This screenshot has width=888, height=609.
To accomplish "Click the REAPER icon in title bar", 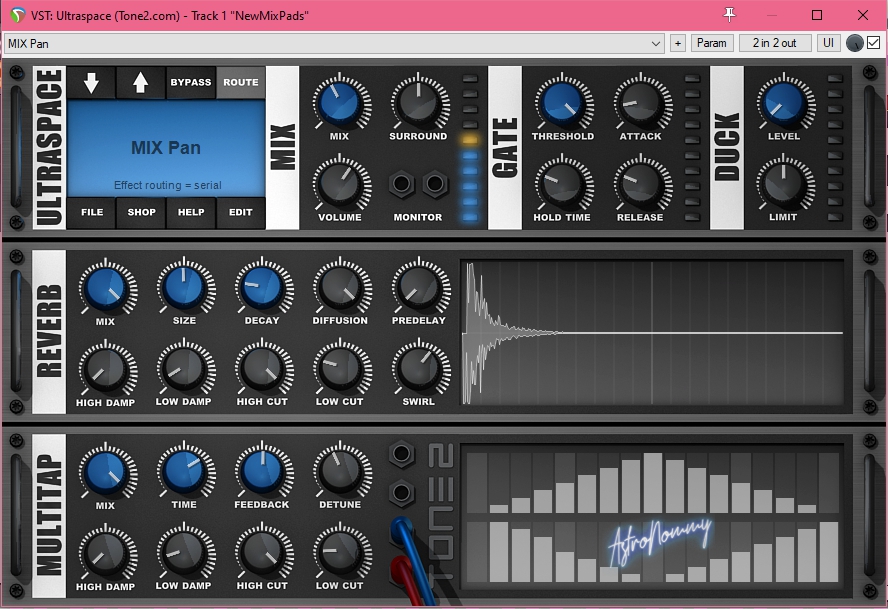I will coord(18,15).
